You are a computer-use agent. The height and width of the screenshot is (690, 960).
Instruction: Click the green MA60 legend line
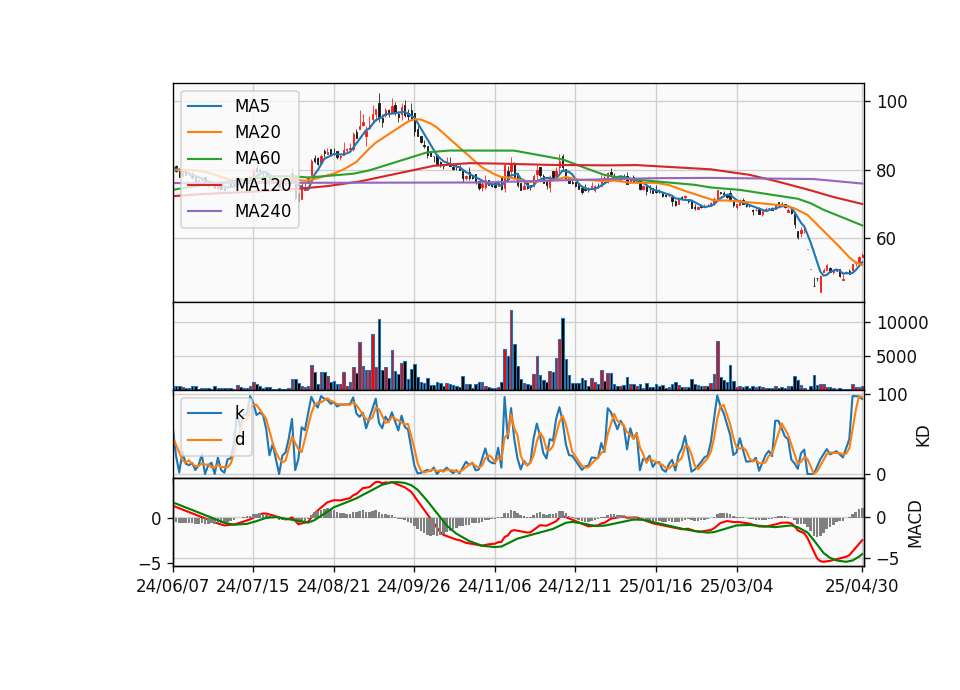(204, 158)
